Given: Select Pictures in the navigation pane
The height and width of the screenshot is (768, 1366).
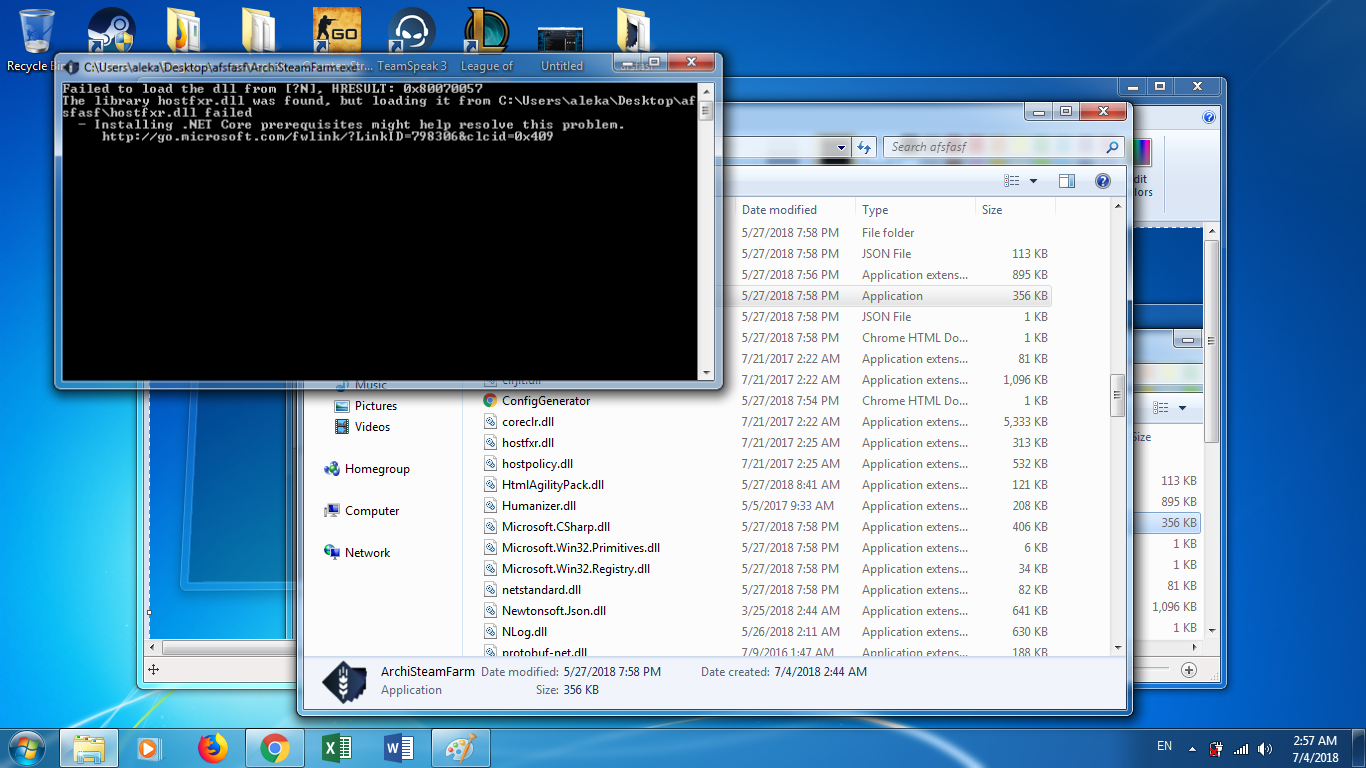Looking at the screenshot, I should [x=365, y=406].
